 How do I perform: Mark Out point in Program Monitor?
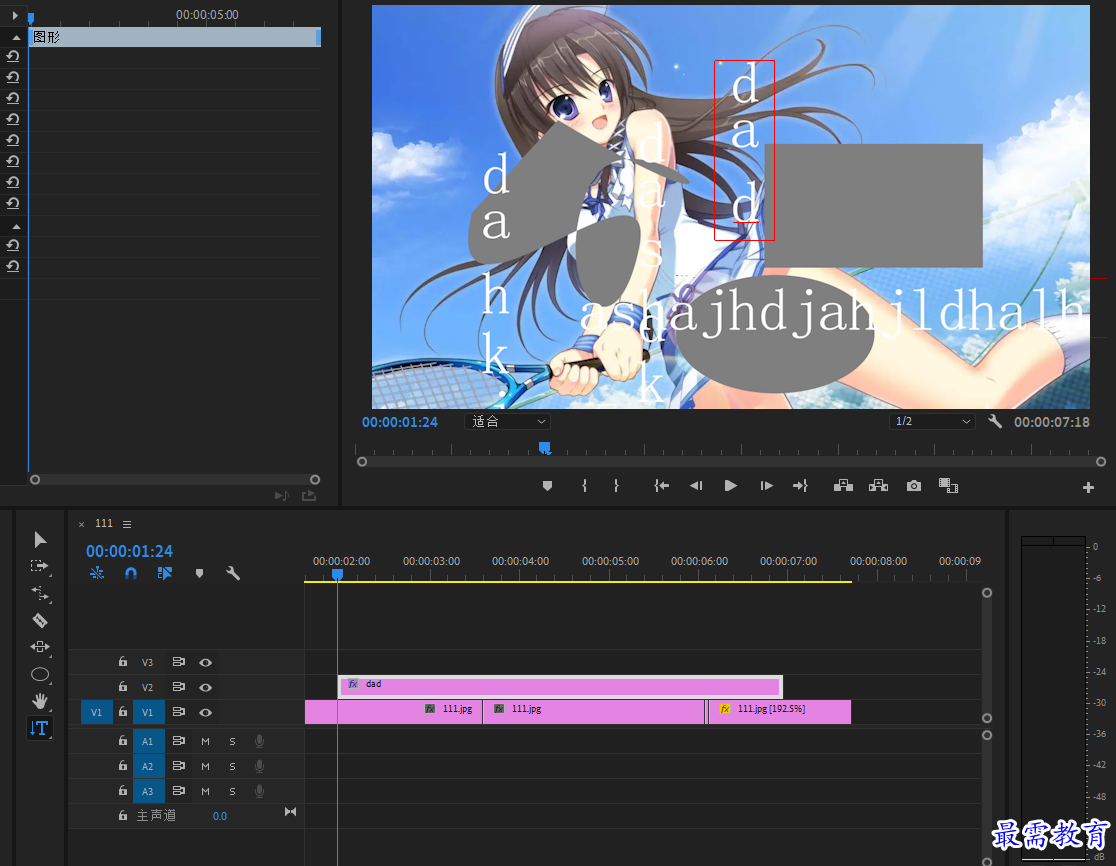616,486
